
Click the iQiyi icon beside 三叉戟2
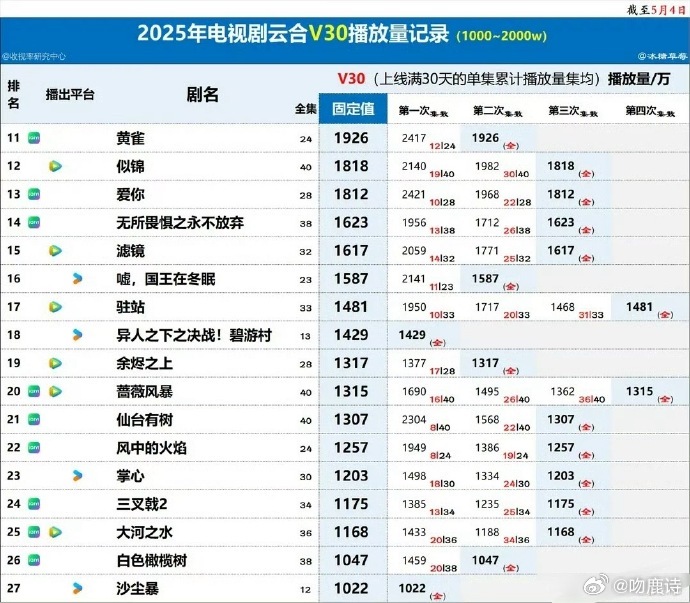[x=34, y=504]
